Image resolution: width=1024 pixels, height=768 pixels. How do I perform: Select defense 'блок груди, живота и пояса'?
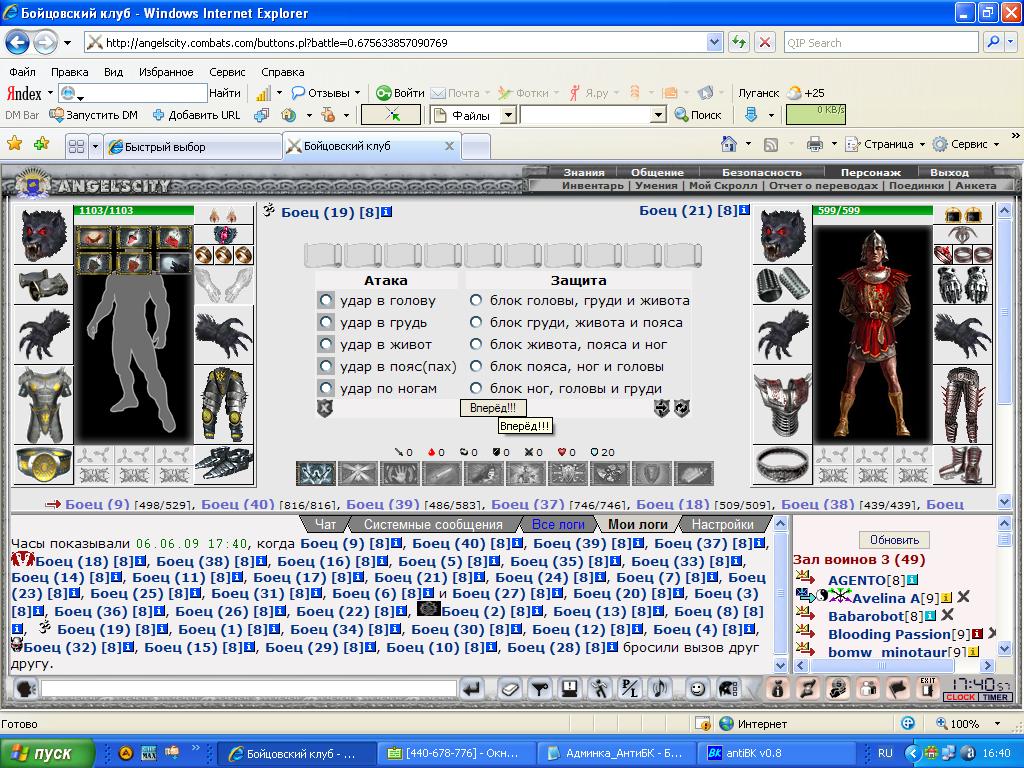point(476,322)
